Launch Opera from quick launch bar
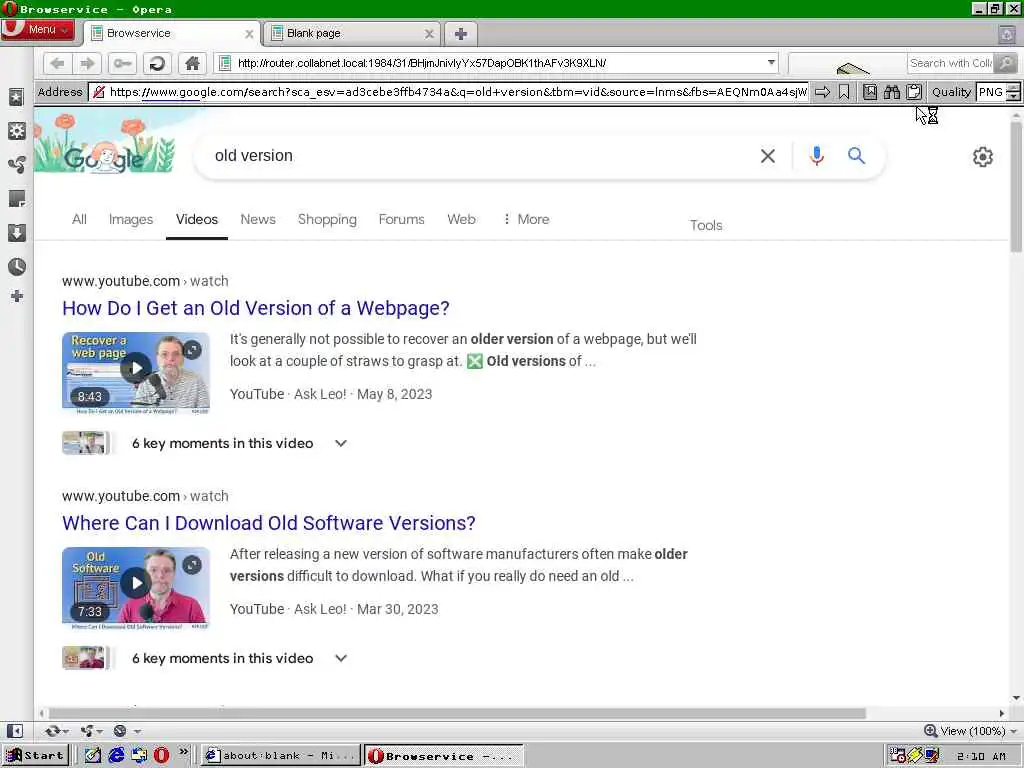Image resolution: width=1024 pixels, height=768 pixels. coord(161,756)
